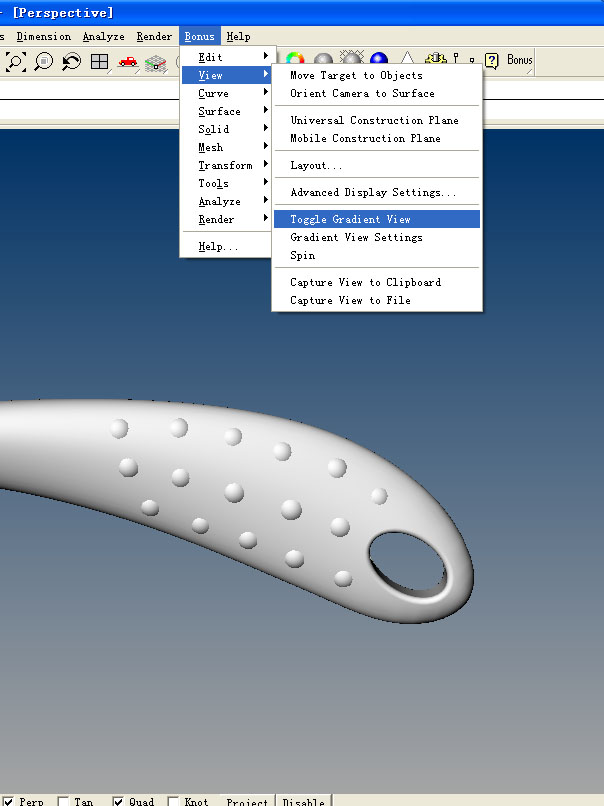Viewport: 604px width, 806px height.
Task: Open the Help menu in menu bar
Action: [x=239, y=36]
